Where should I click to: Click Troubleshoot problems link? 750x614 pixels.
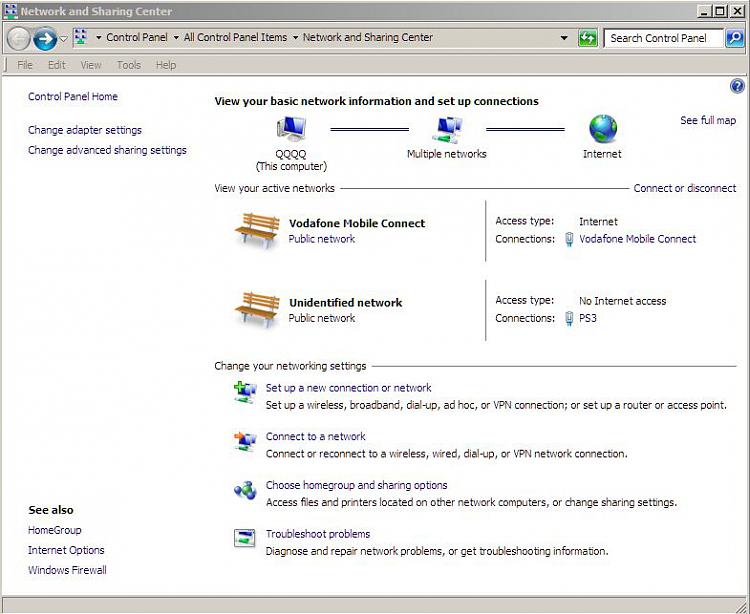pos(318,534)
